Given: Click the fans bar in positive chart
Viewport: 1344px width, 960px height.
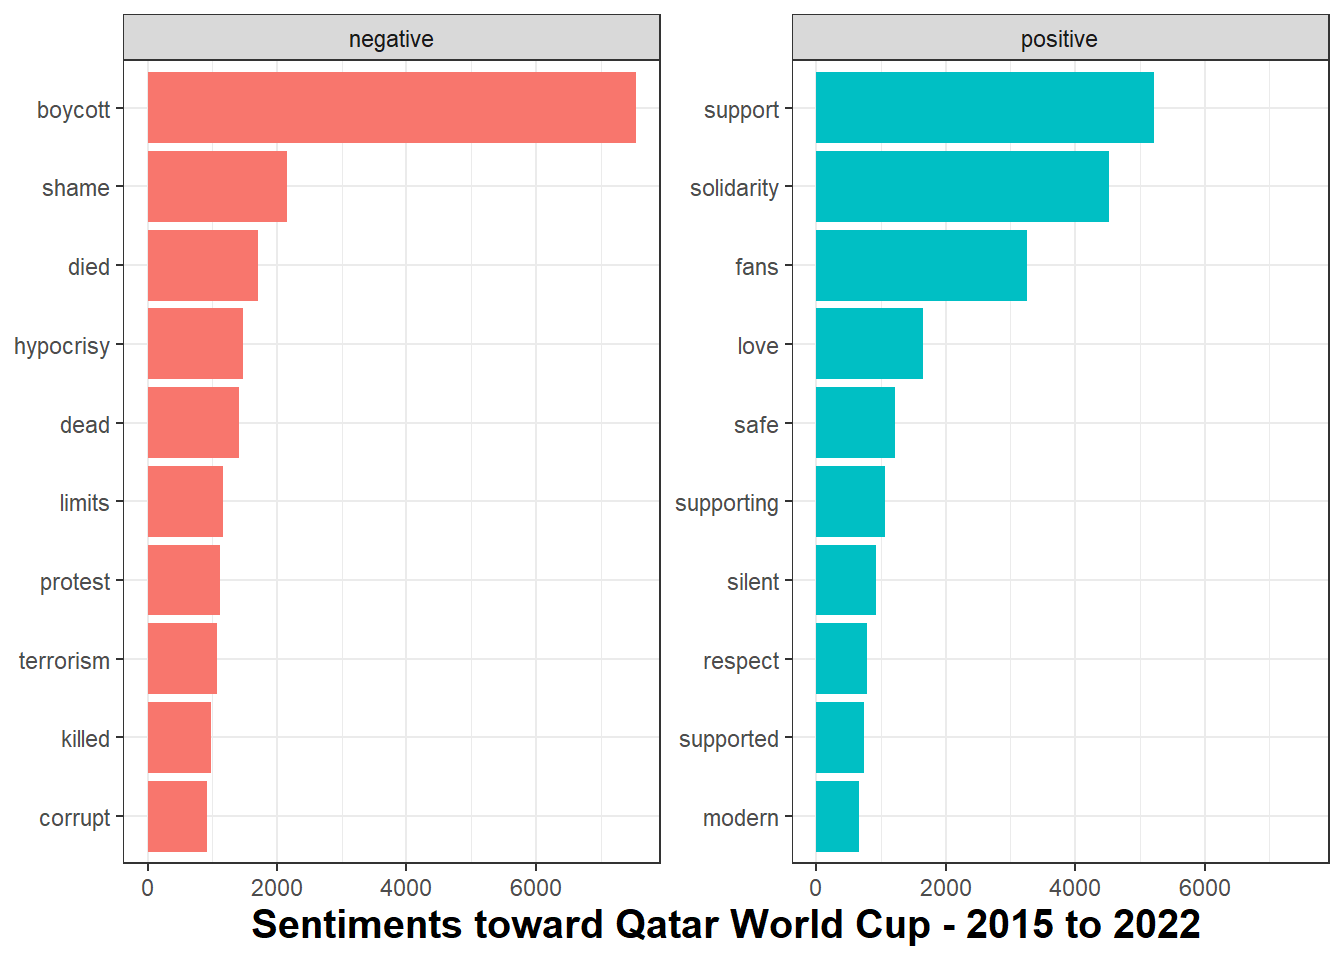Looking at the screenshot, I should (x=921, y=265).
